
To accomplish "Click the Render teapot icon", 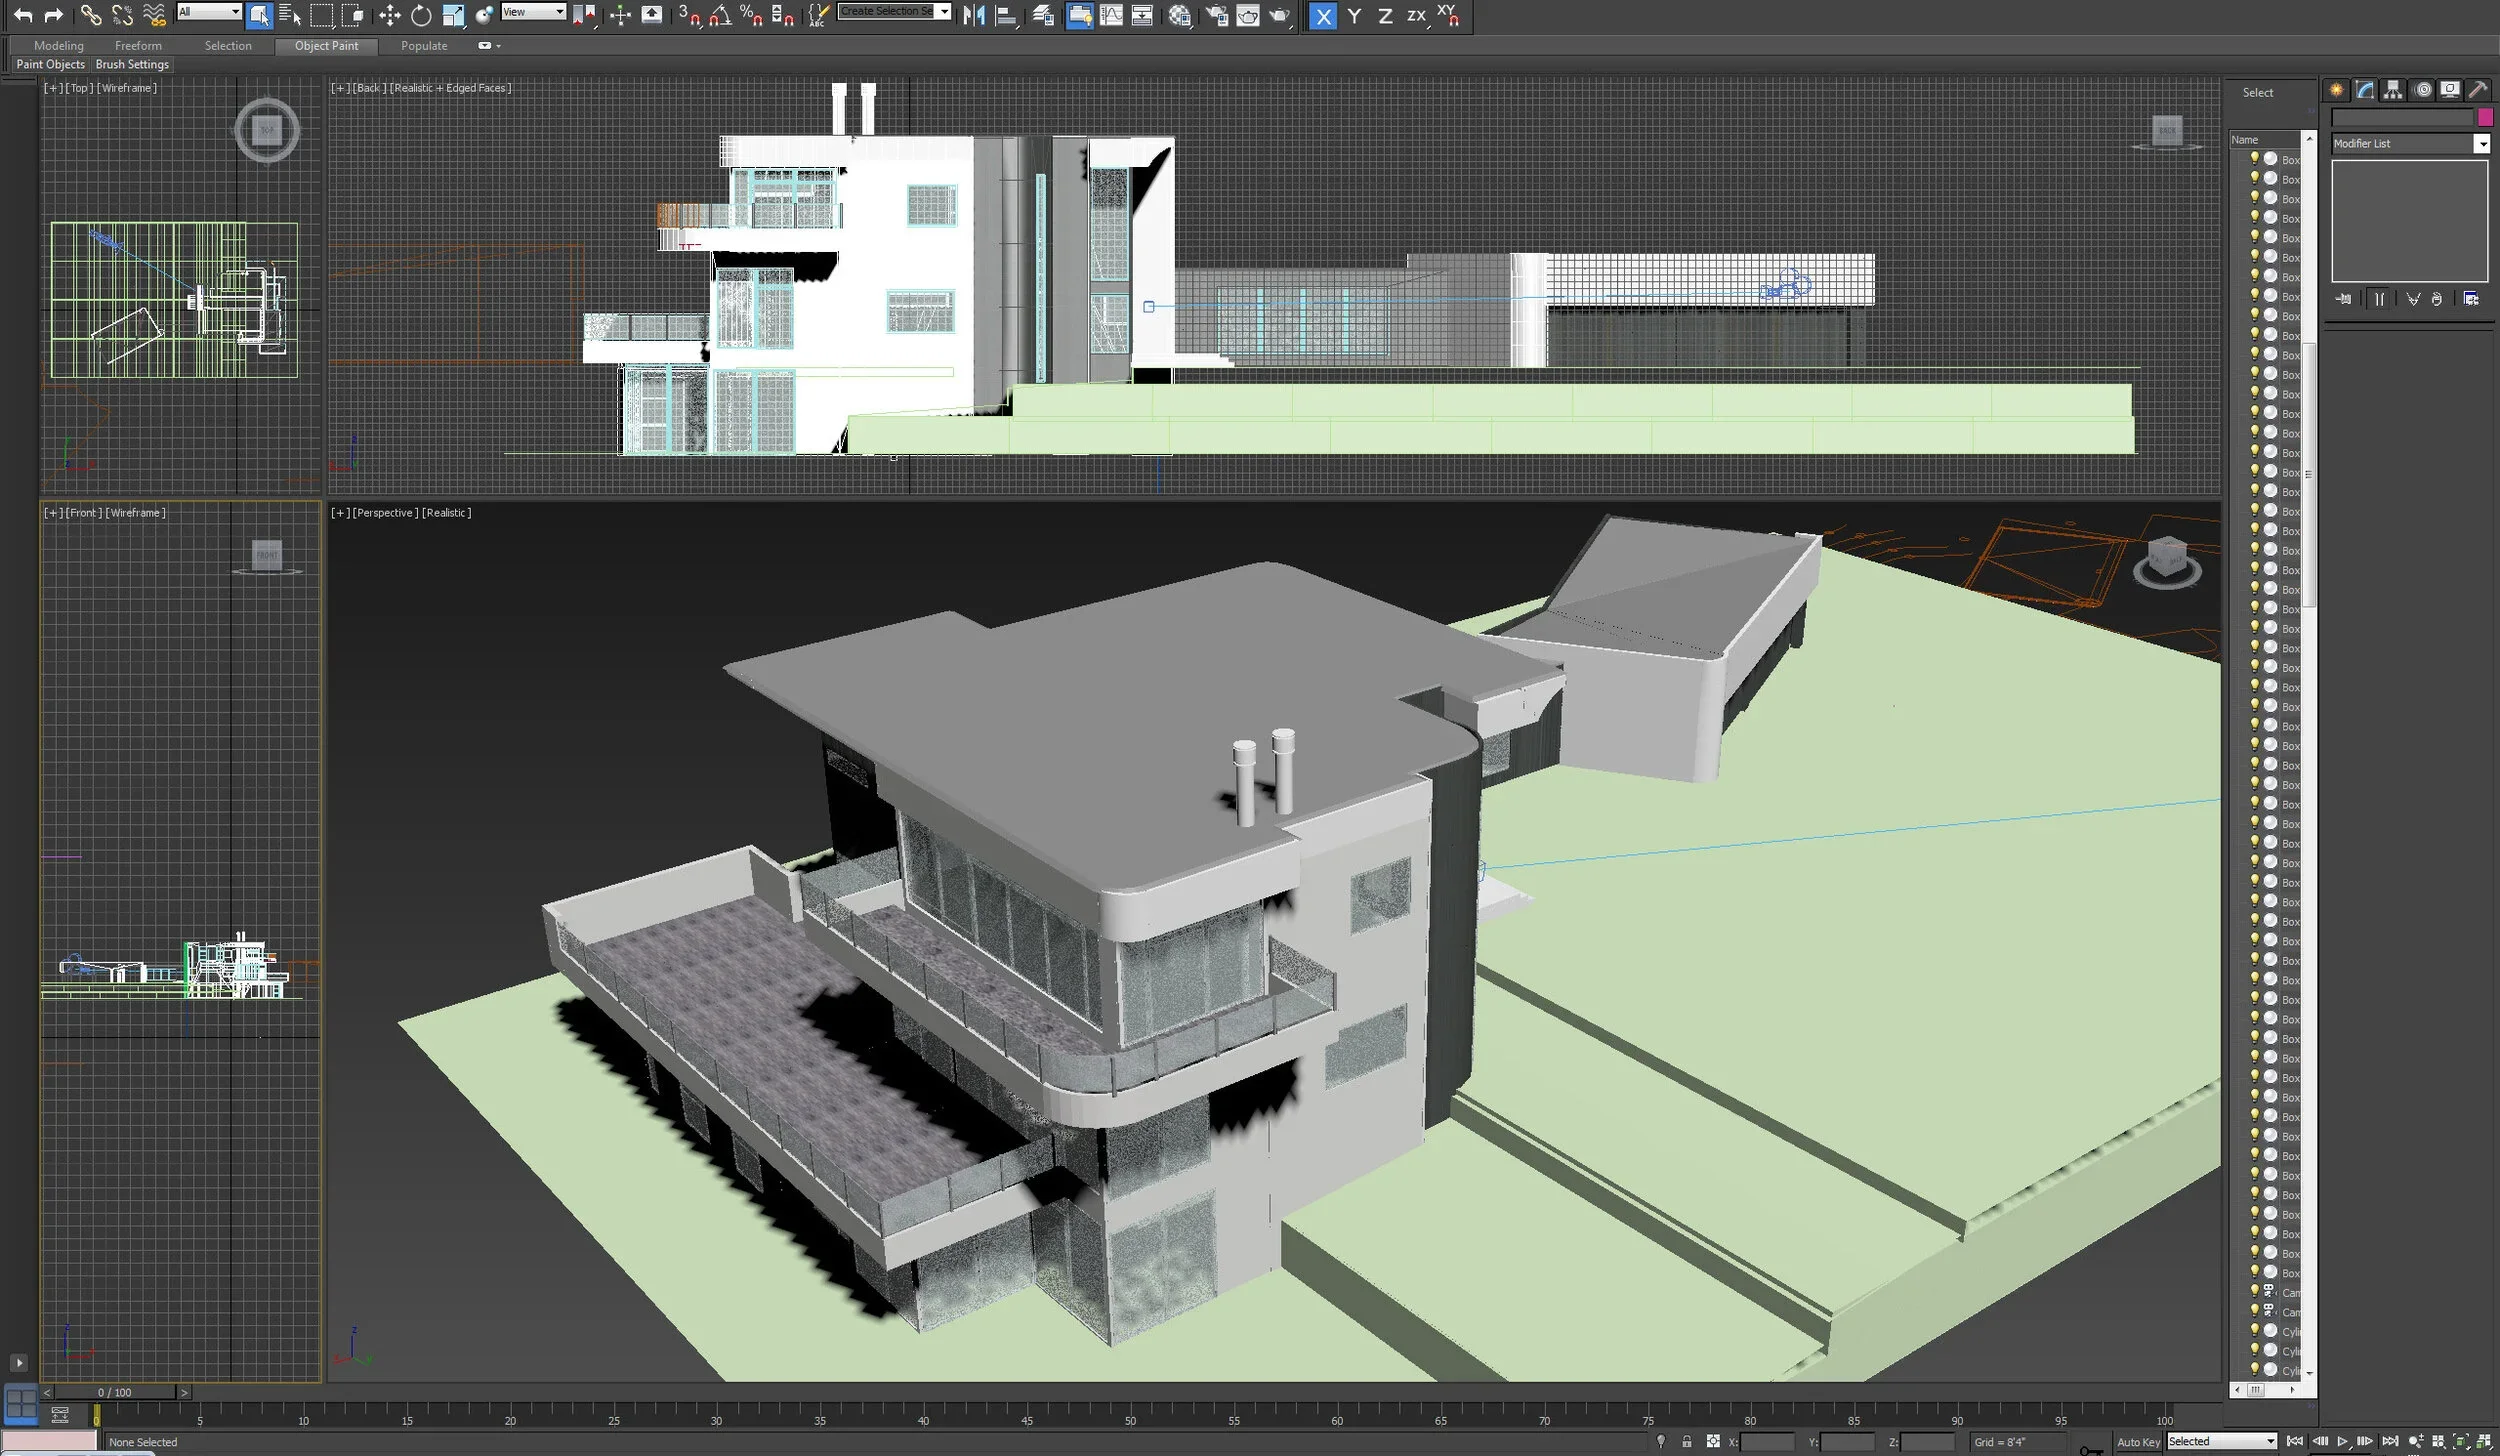I will (1279, 15).
